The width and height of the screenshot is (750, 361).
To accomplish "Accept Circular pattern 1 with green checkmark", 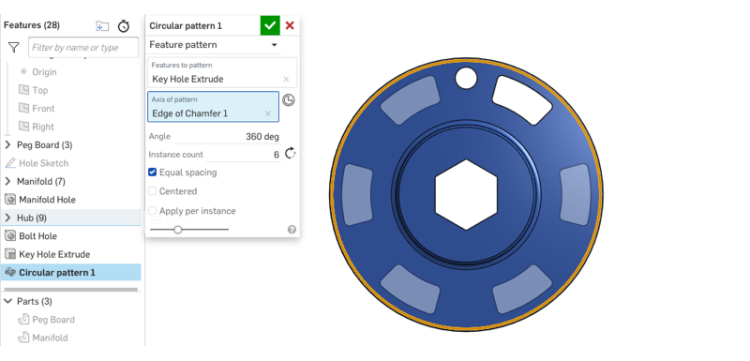I will click(x=270, y=25).
